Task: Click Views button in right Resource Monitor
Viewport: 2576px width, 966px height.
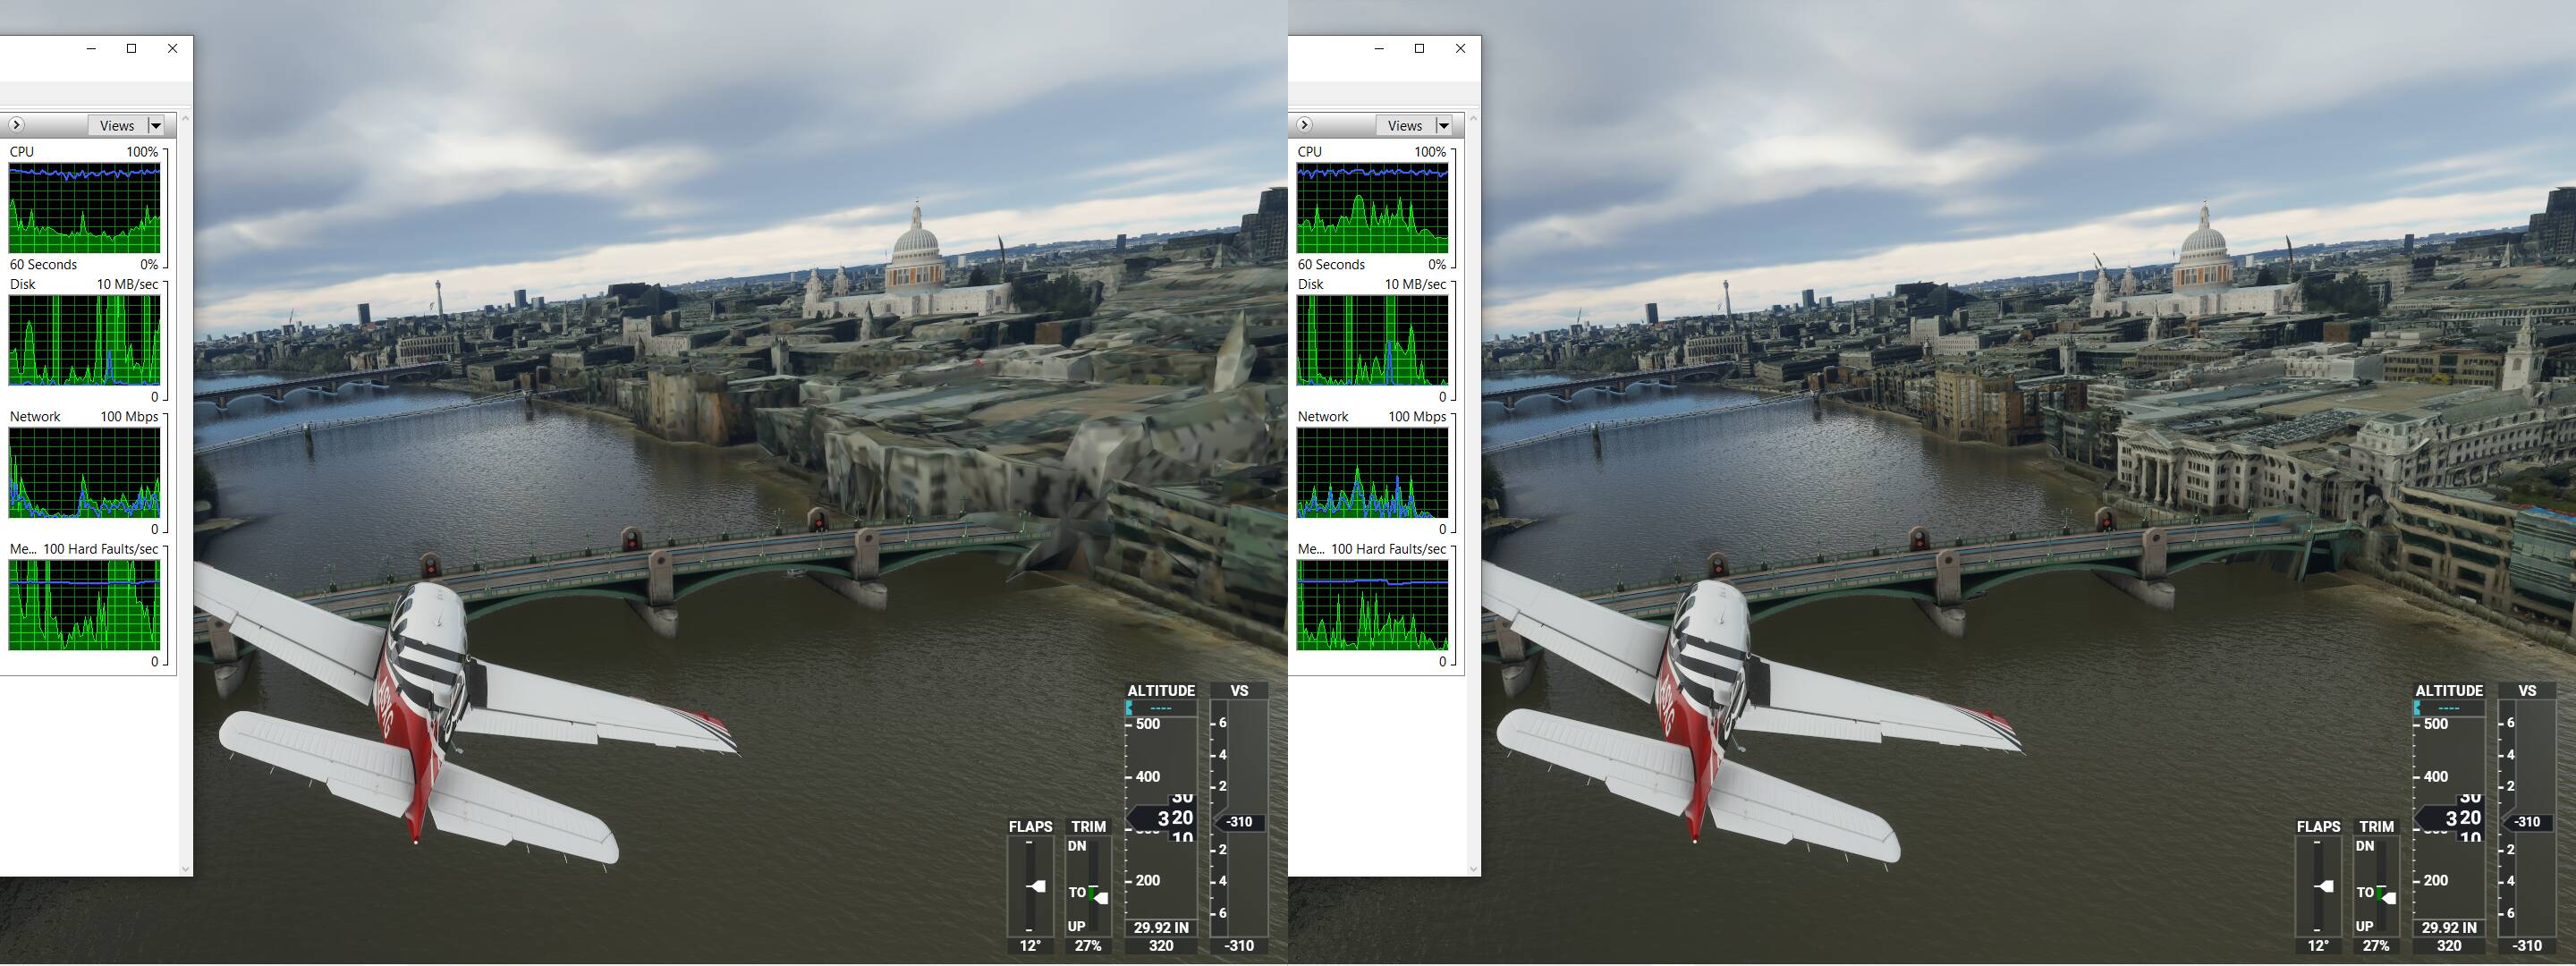Action: pos(1405,125)
